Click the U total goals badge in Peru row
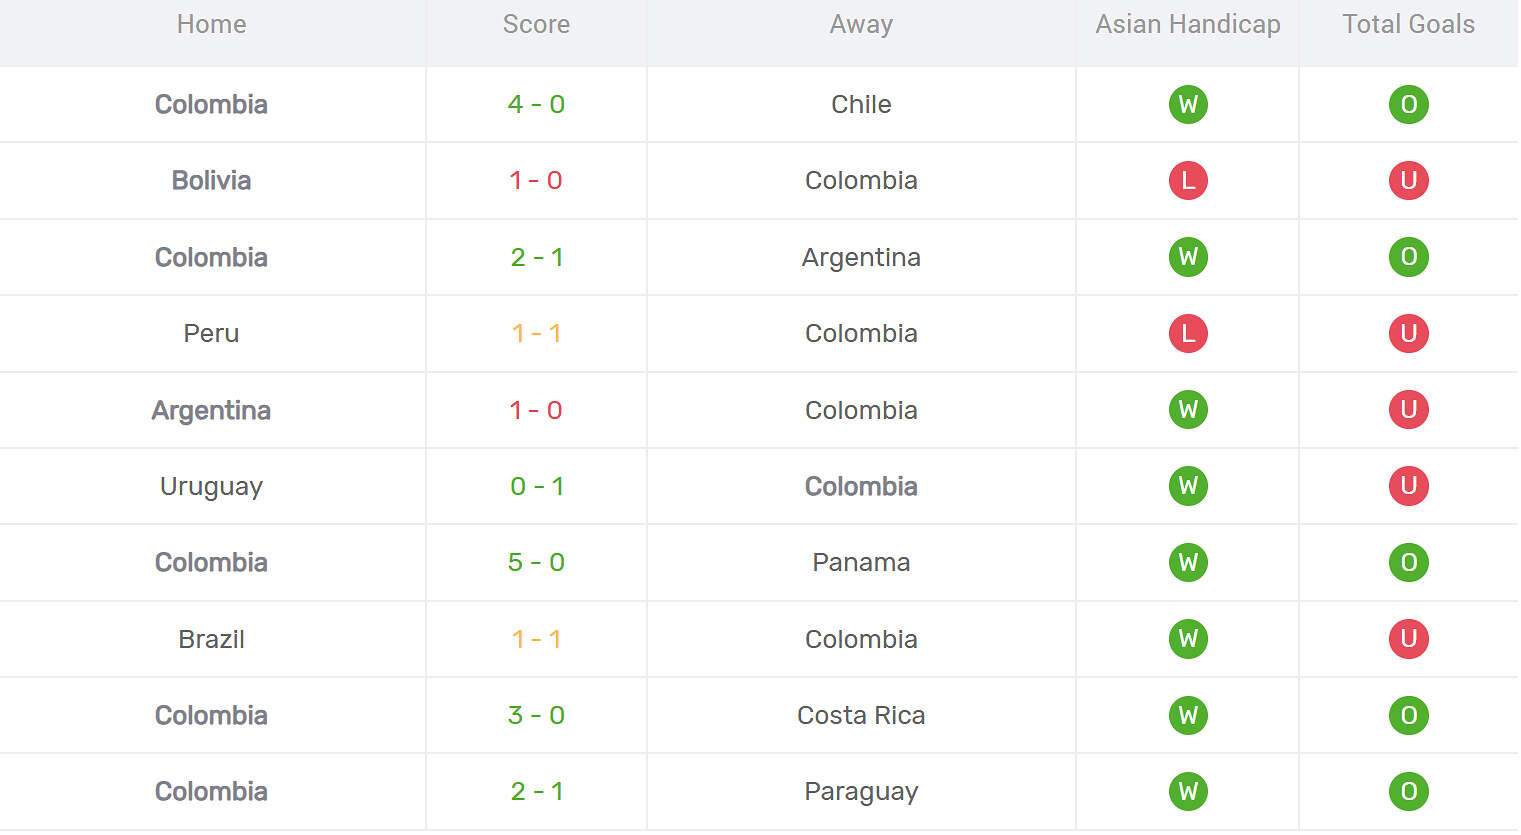 click(1408, 333)
